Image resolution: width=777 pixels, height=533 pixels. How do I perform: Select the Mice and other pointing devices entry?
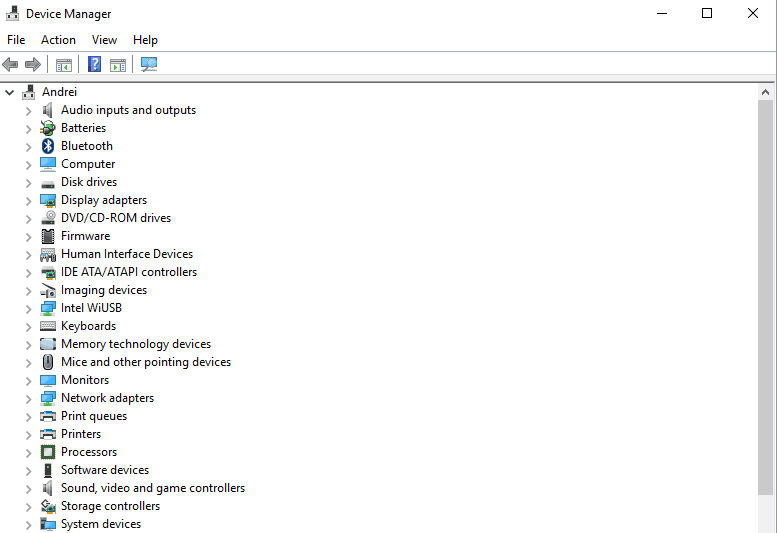[146, 362]
